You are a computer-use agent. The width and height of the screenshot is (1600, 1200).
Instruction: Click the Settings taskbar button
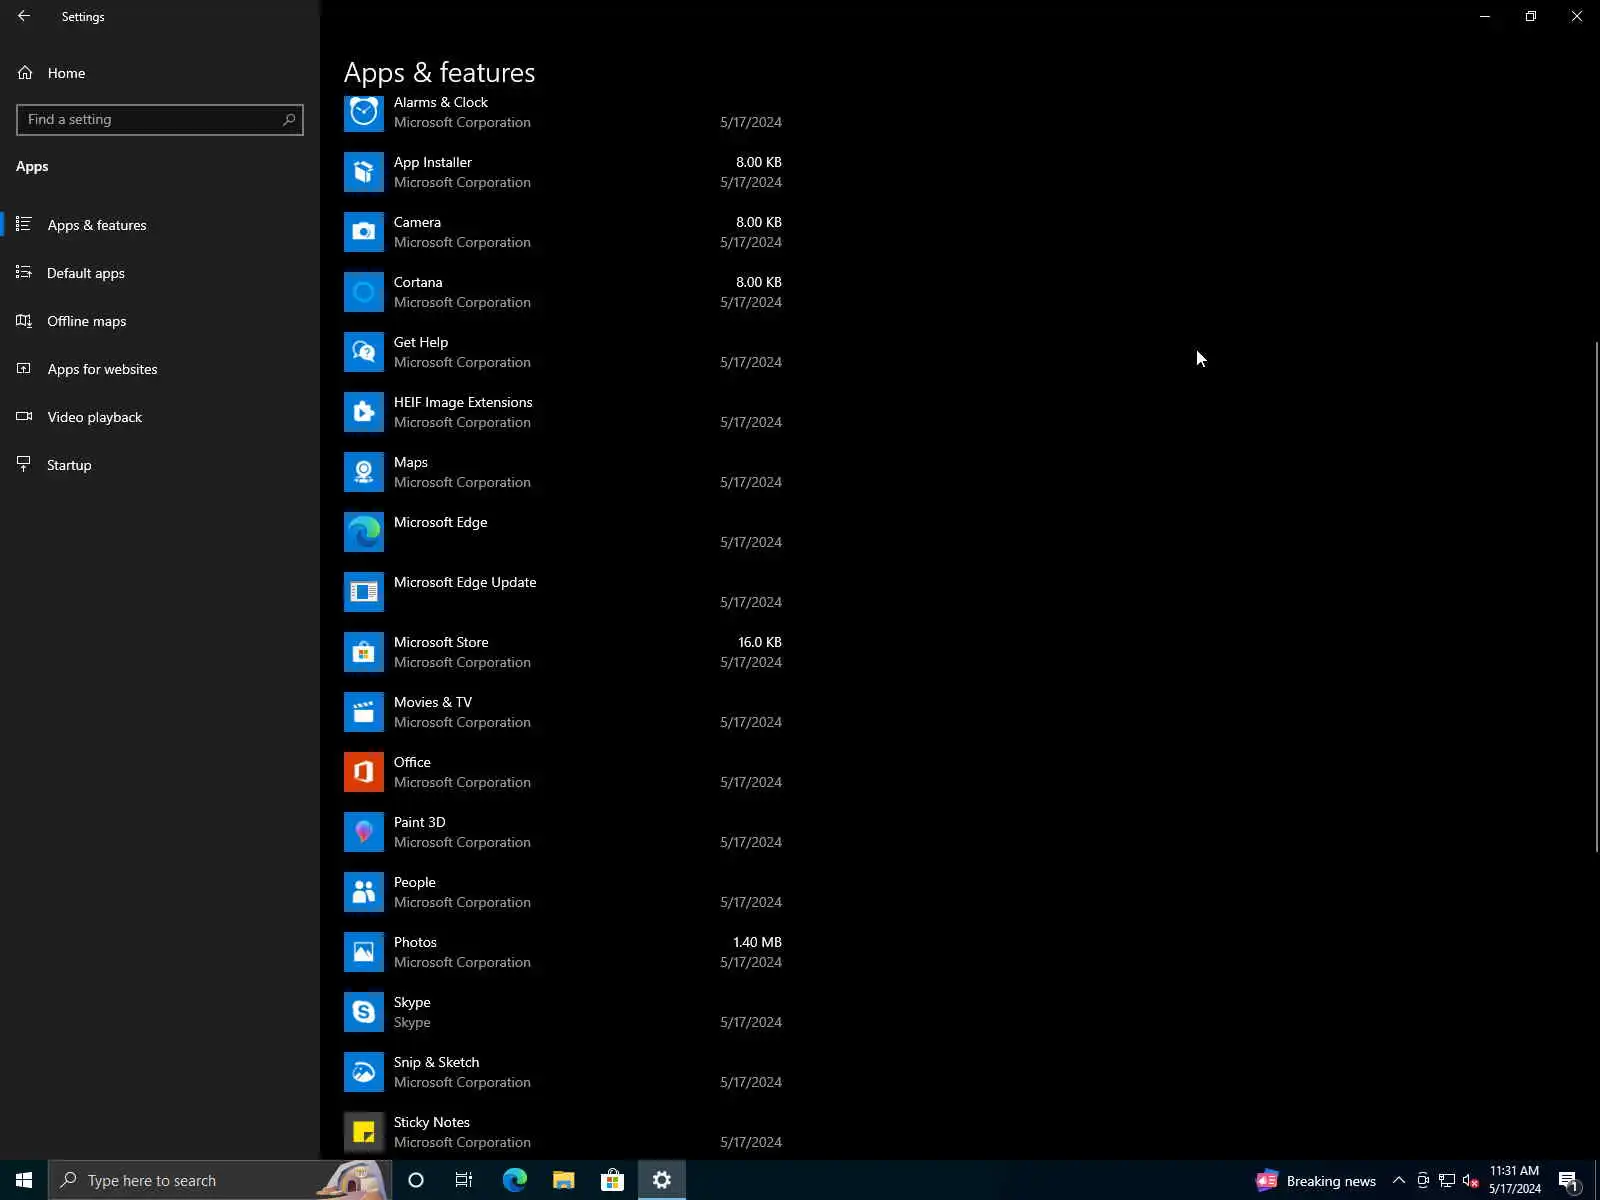pos(662,1180)
